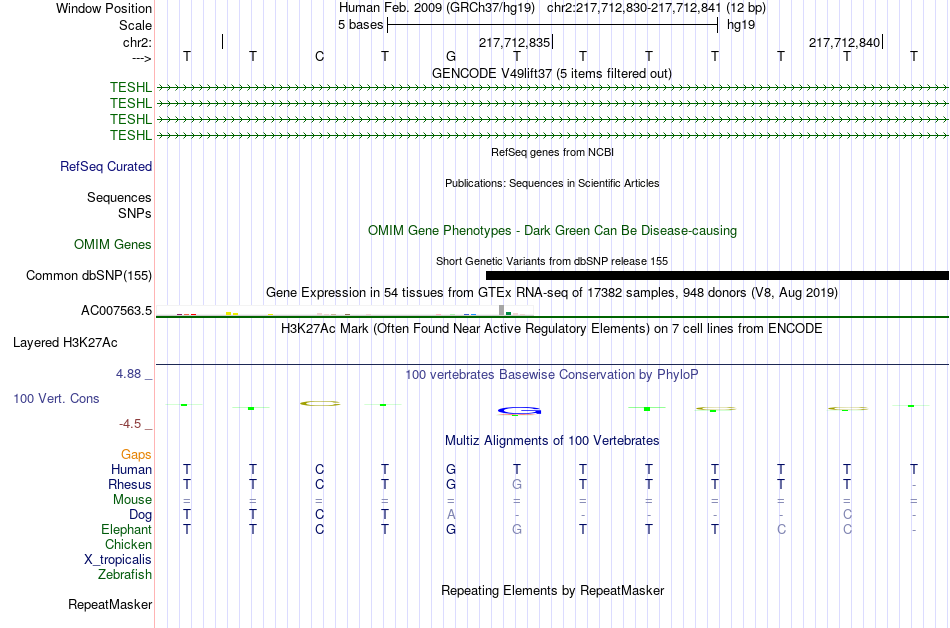Click the OMIM Gene Phenotypes track title
The image size is (950, 628).
[553, 231]
